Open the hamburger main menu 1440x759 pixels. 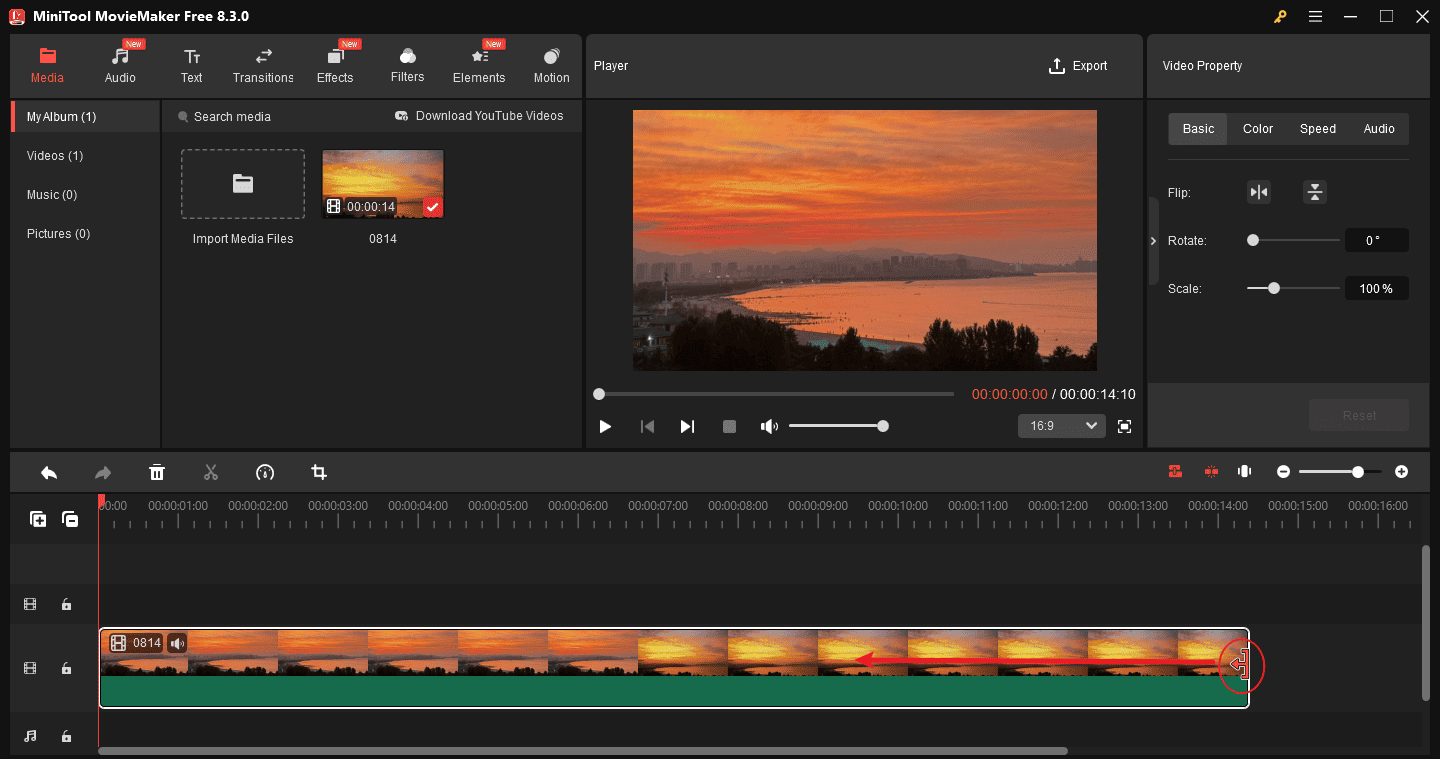1315,16
